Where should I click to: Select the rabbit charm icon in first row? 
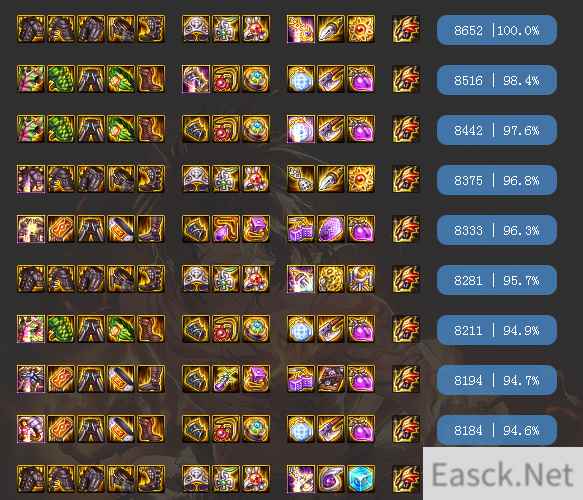coord(256,29)
